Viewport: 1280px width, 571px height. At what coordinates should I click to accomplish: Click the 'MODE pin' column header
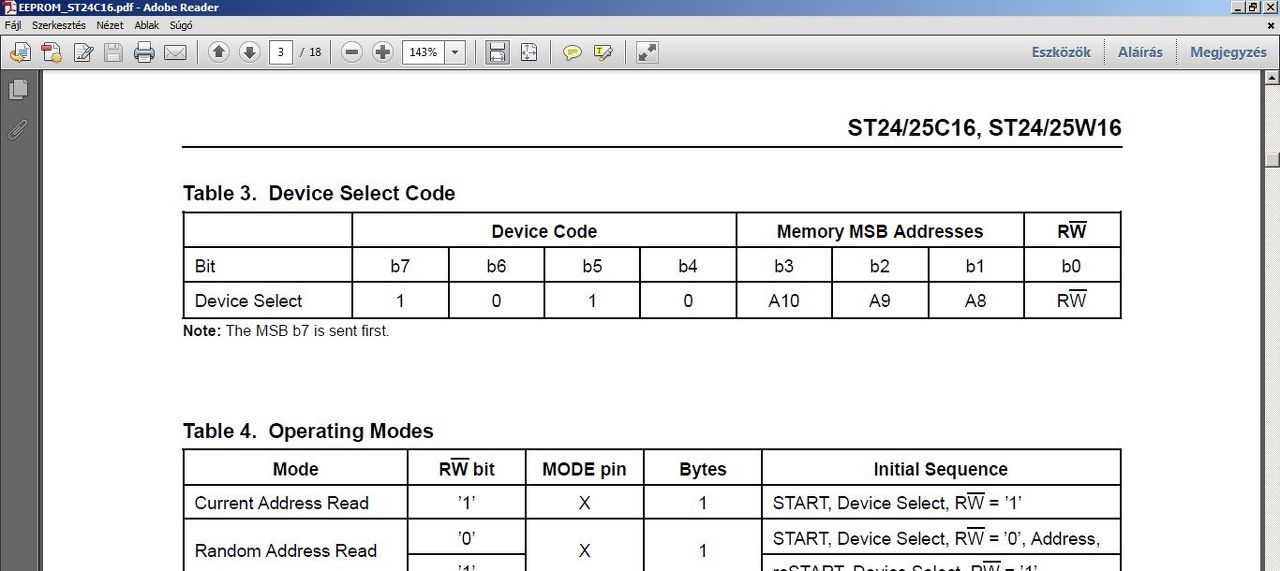click(584, 469)
